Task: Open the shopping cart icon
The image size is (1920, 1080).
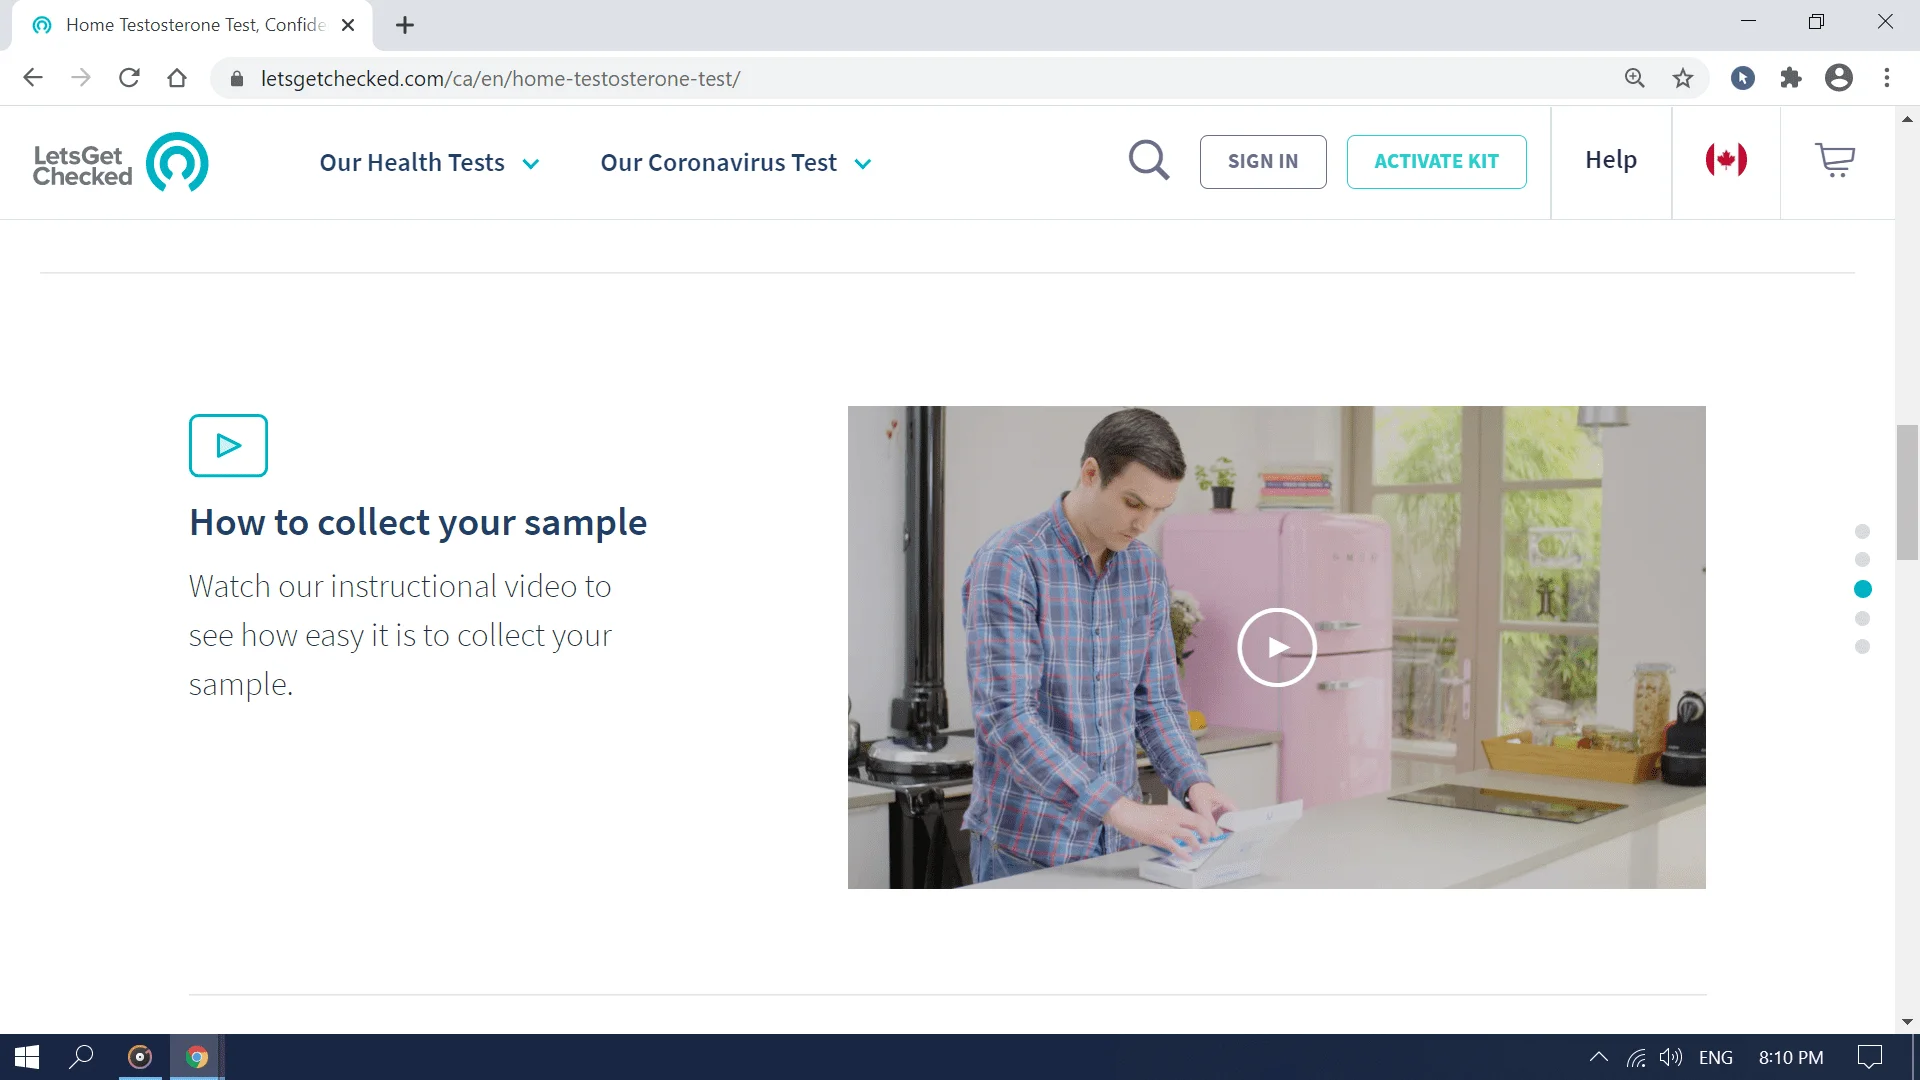Action: coord(1835,160)
